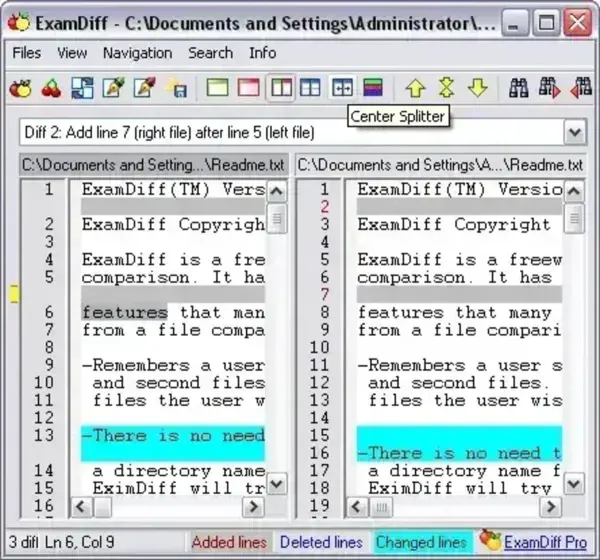Click the right pane scroll left arrow
The image size is (600, 560).
pos(357,507)
